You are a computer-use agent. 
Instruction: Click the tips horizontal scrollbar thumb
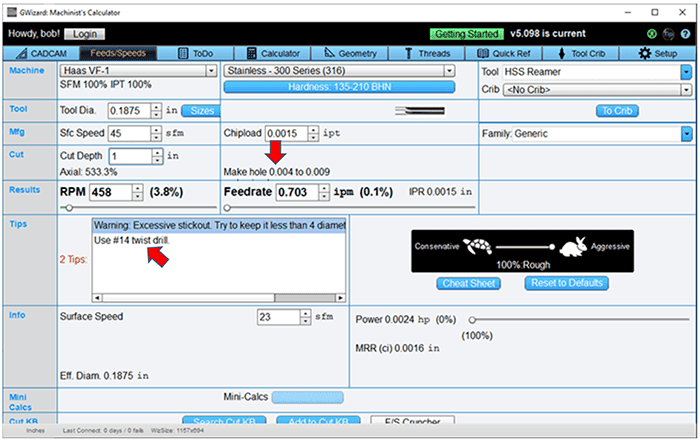click(x=305, y=298)
